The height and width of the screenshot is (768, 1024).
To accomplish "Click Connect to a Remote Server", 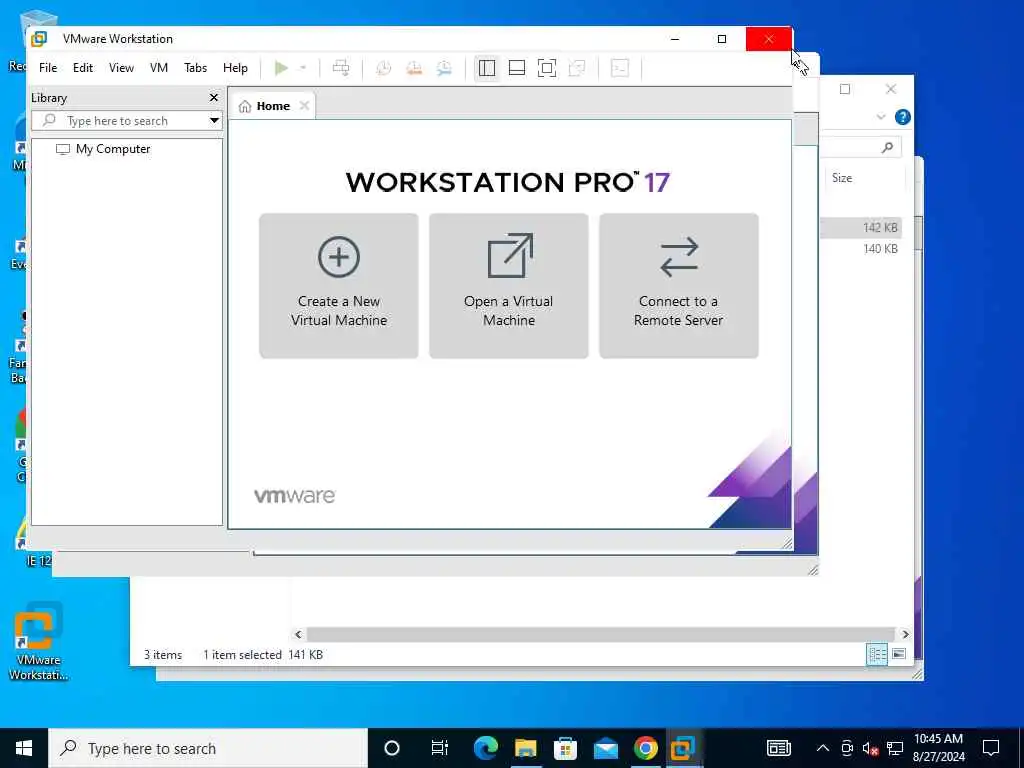I will [x=679, y=285].
